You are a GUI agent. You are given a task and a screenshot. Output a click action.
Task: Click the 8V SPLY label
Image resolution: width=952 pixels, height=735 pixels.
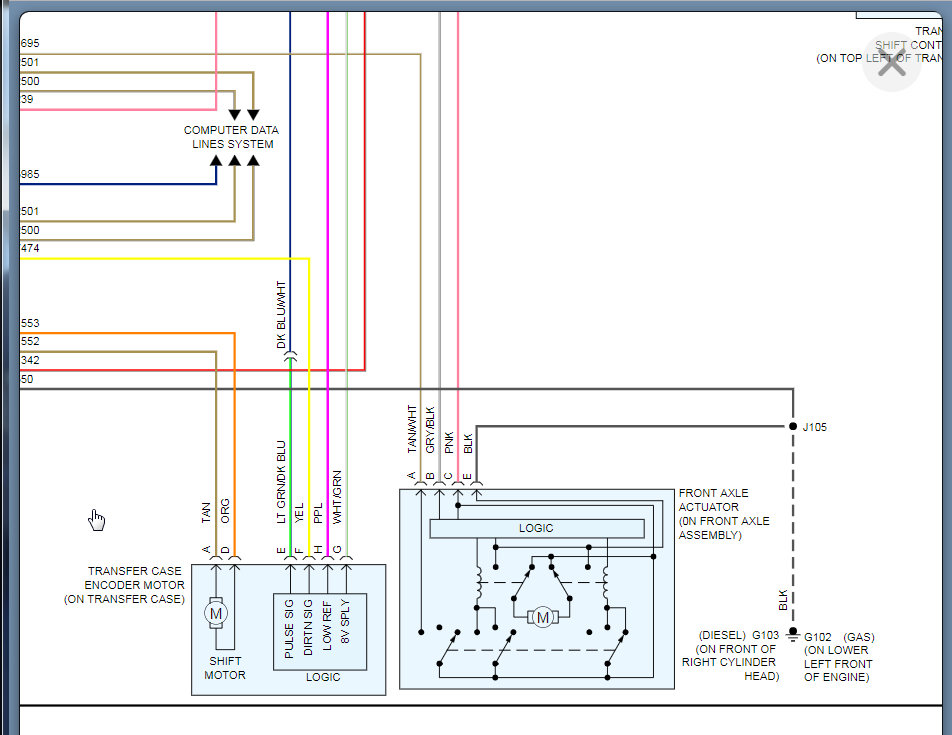point(345,622)
